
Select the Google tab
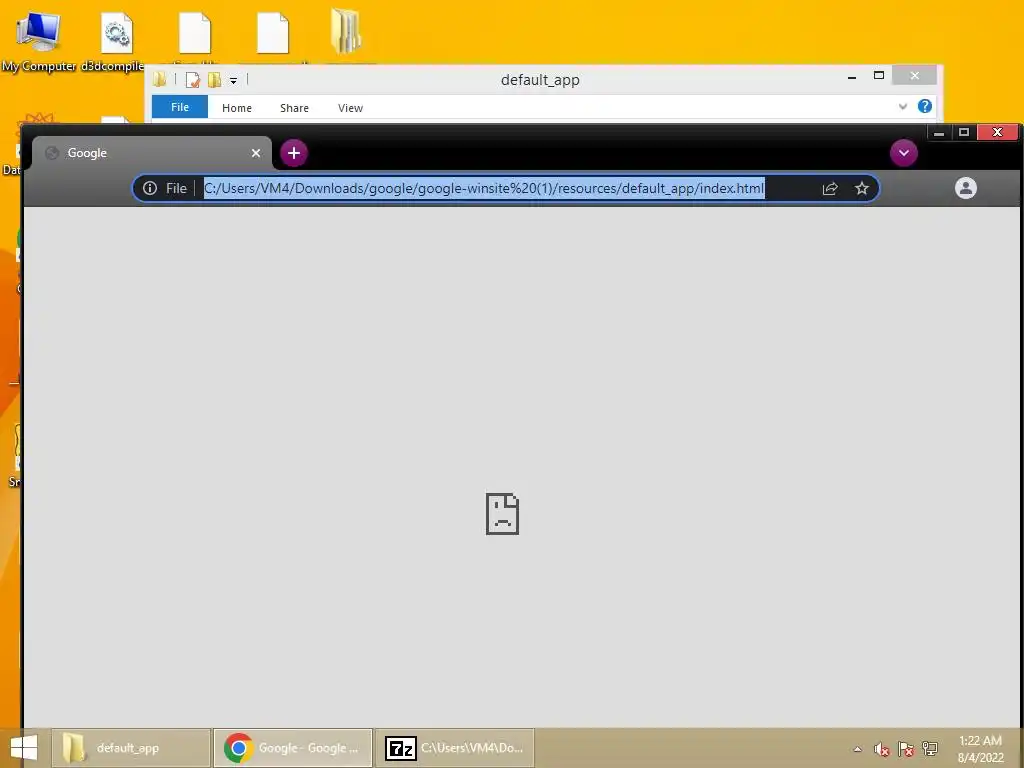(x=152, y=153)
